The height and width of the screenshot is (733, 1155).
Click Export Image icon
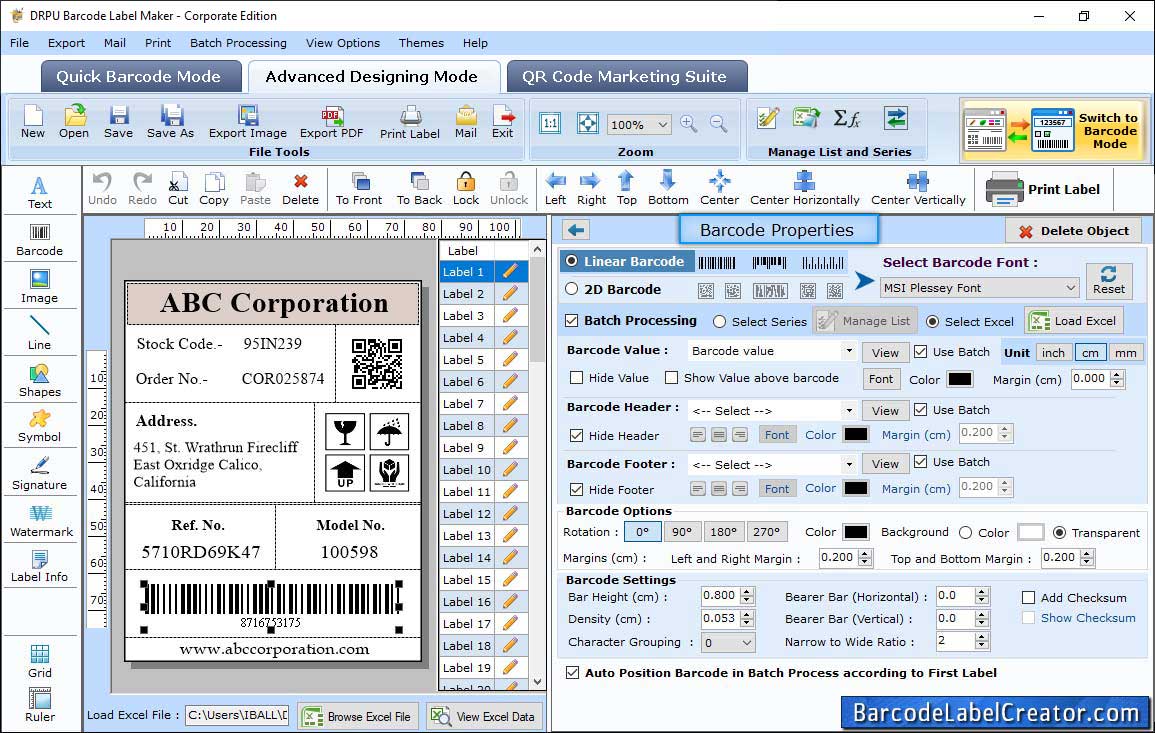(248, 122)
